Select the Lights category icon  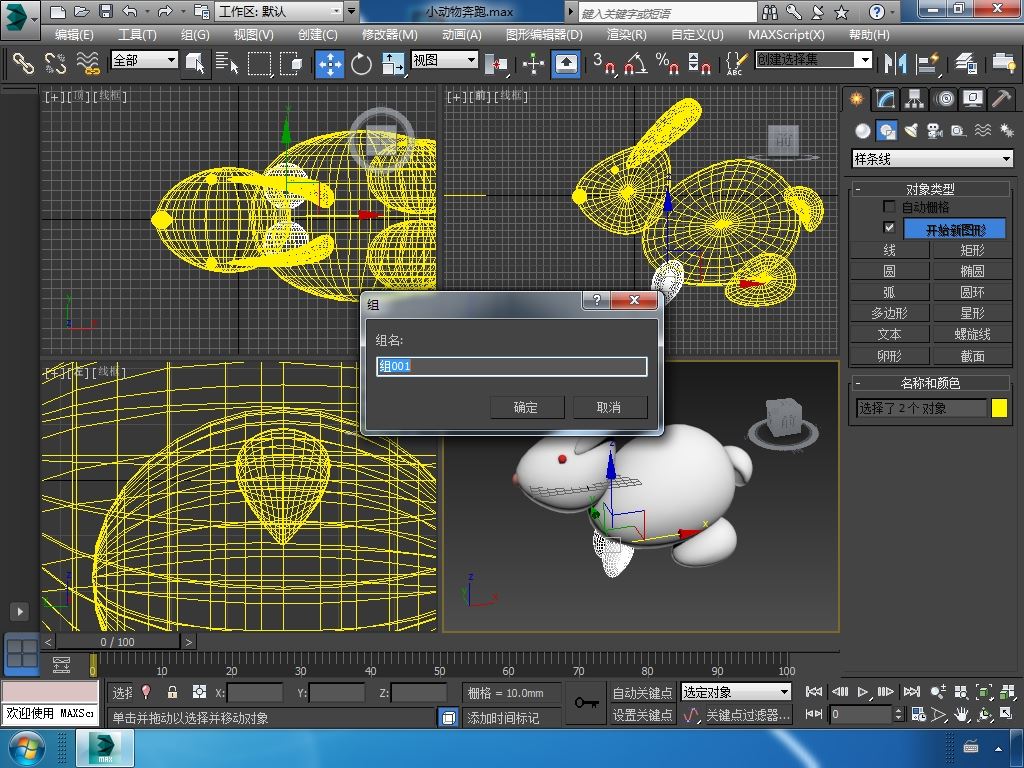[911, 131]
